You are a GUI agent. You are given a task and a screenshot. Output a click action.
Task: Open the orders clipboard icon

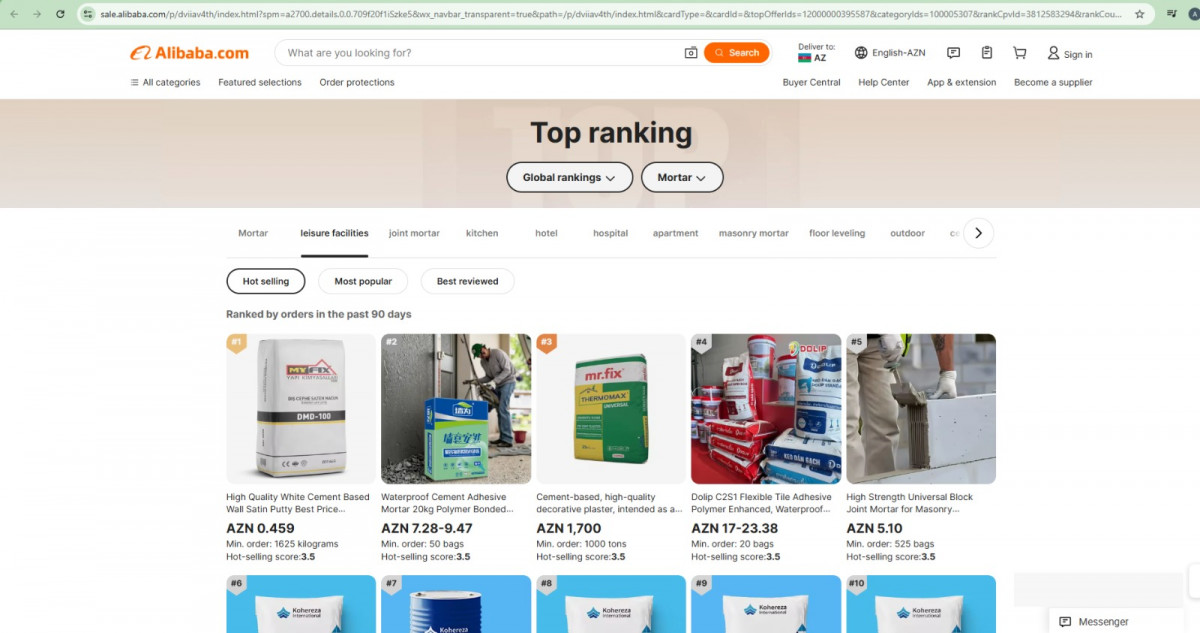tap(986, 53)
